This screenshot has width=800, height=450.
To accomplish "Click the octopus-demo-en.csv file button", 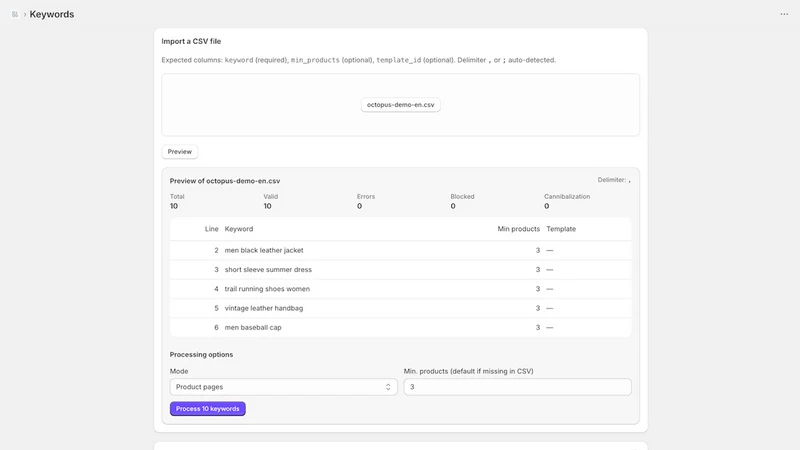I will (401, 105).
